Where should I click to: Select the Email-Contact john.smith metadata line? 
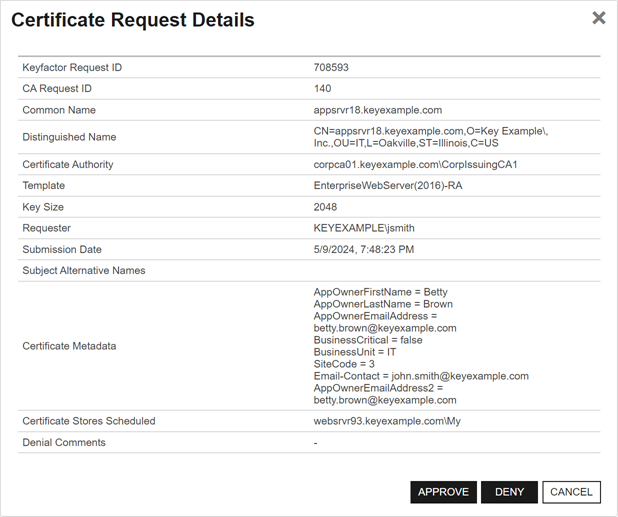[x=420, y=376]
